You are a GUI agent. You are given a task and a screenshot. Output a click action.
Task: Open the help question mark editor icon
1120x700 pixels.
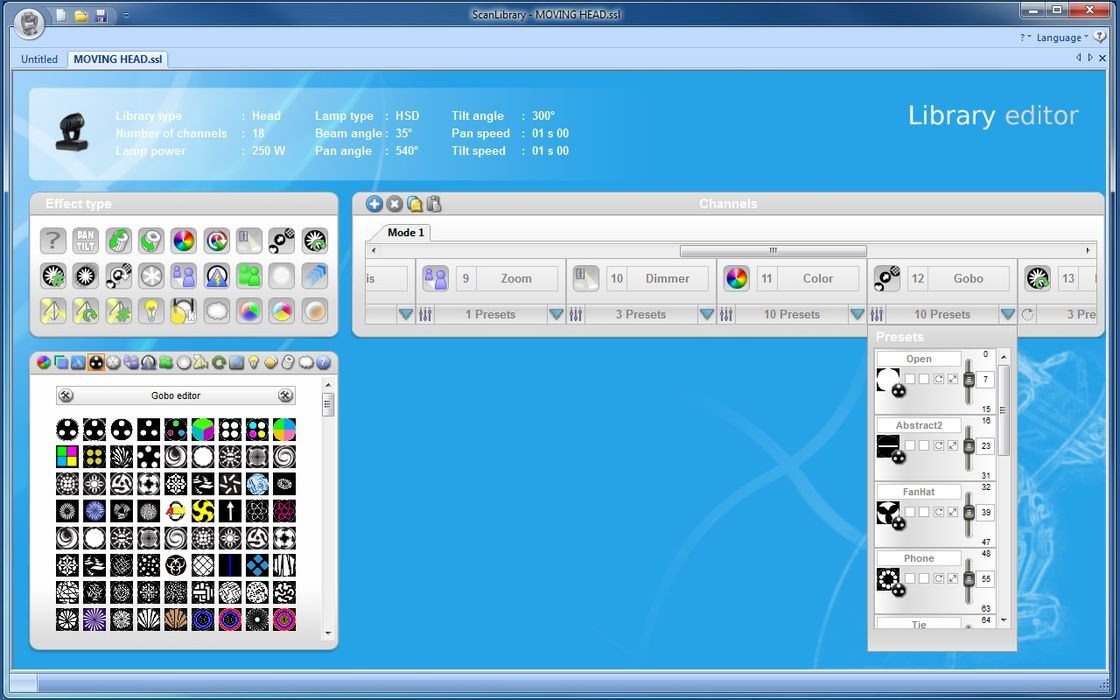[323, 363]
